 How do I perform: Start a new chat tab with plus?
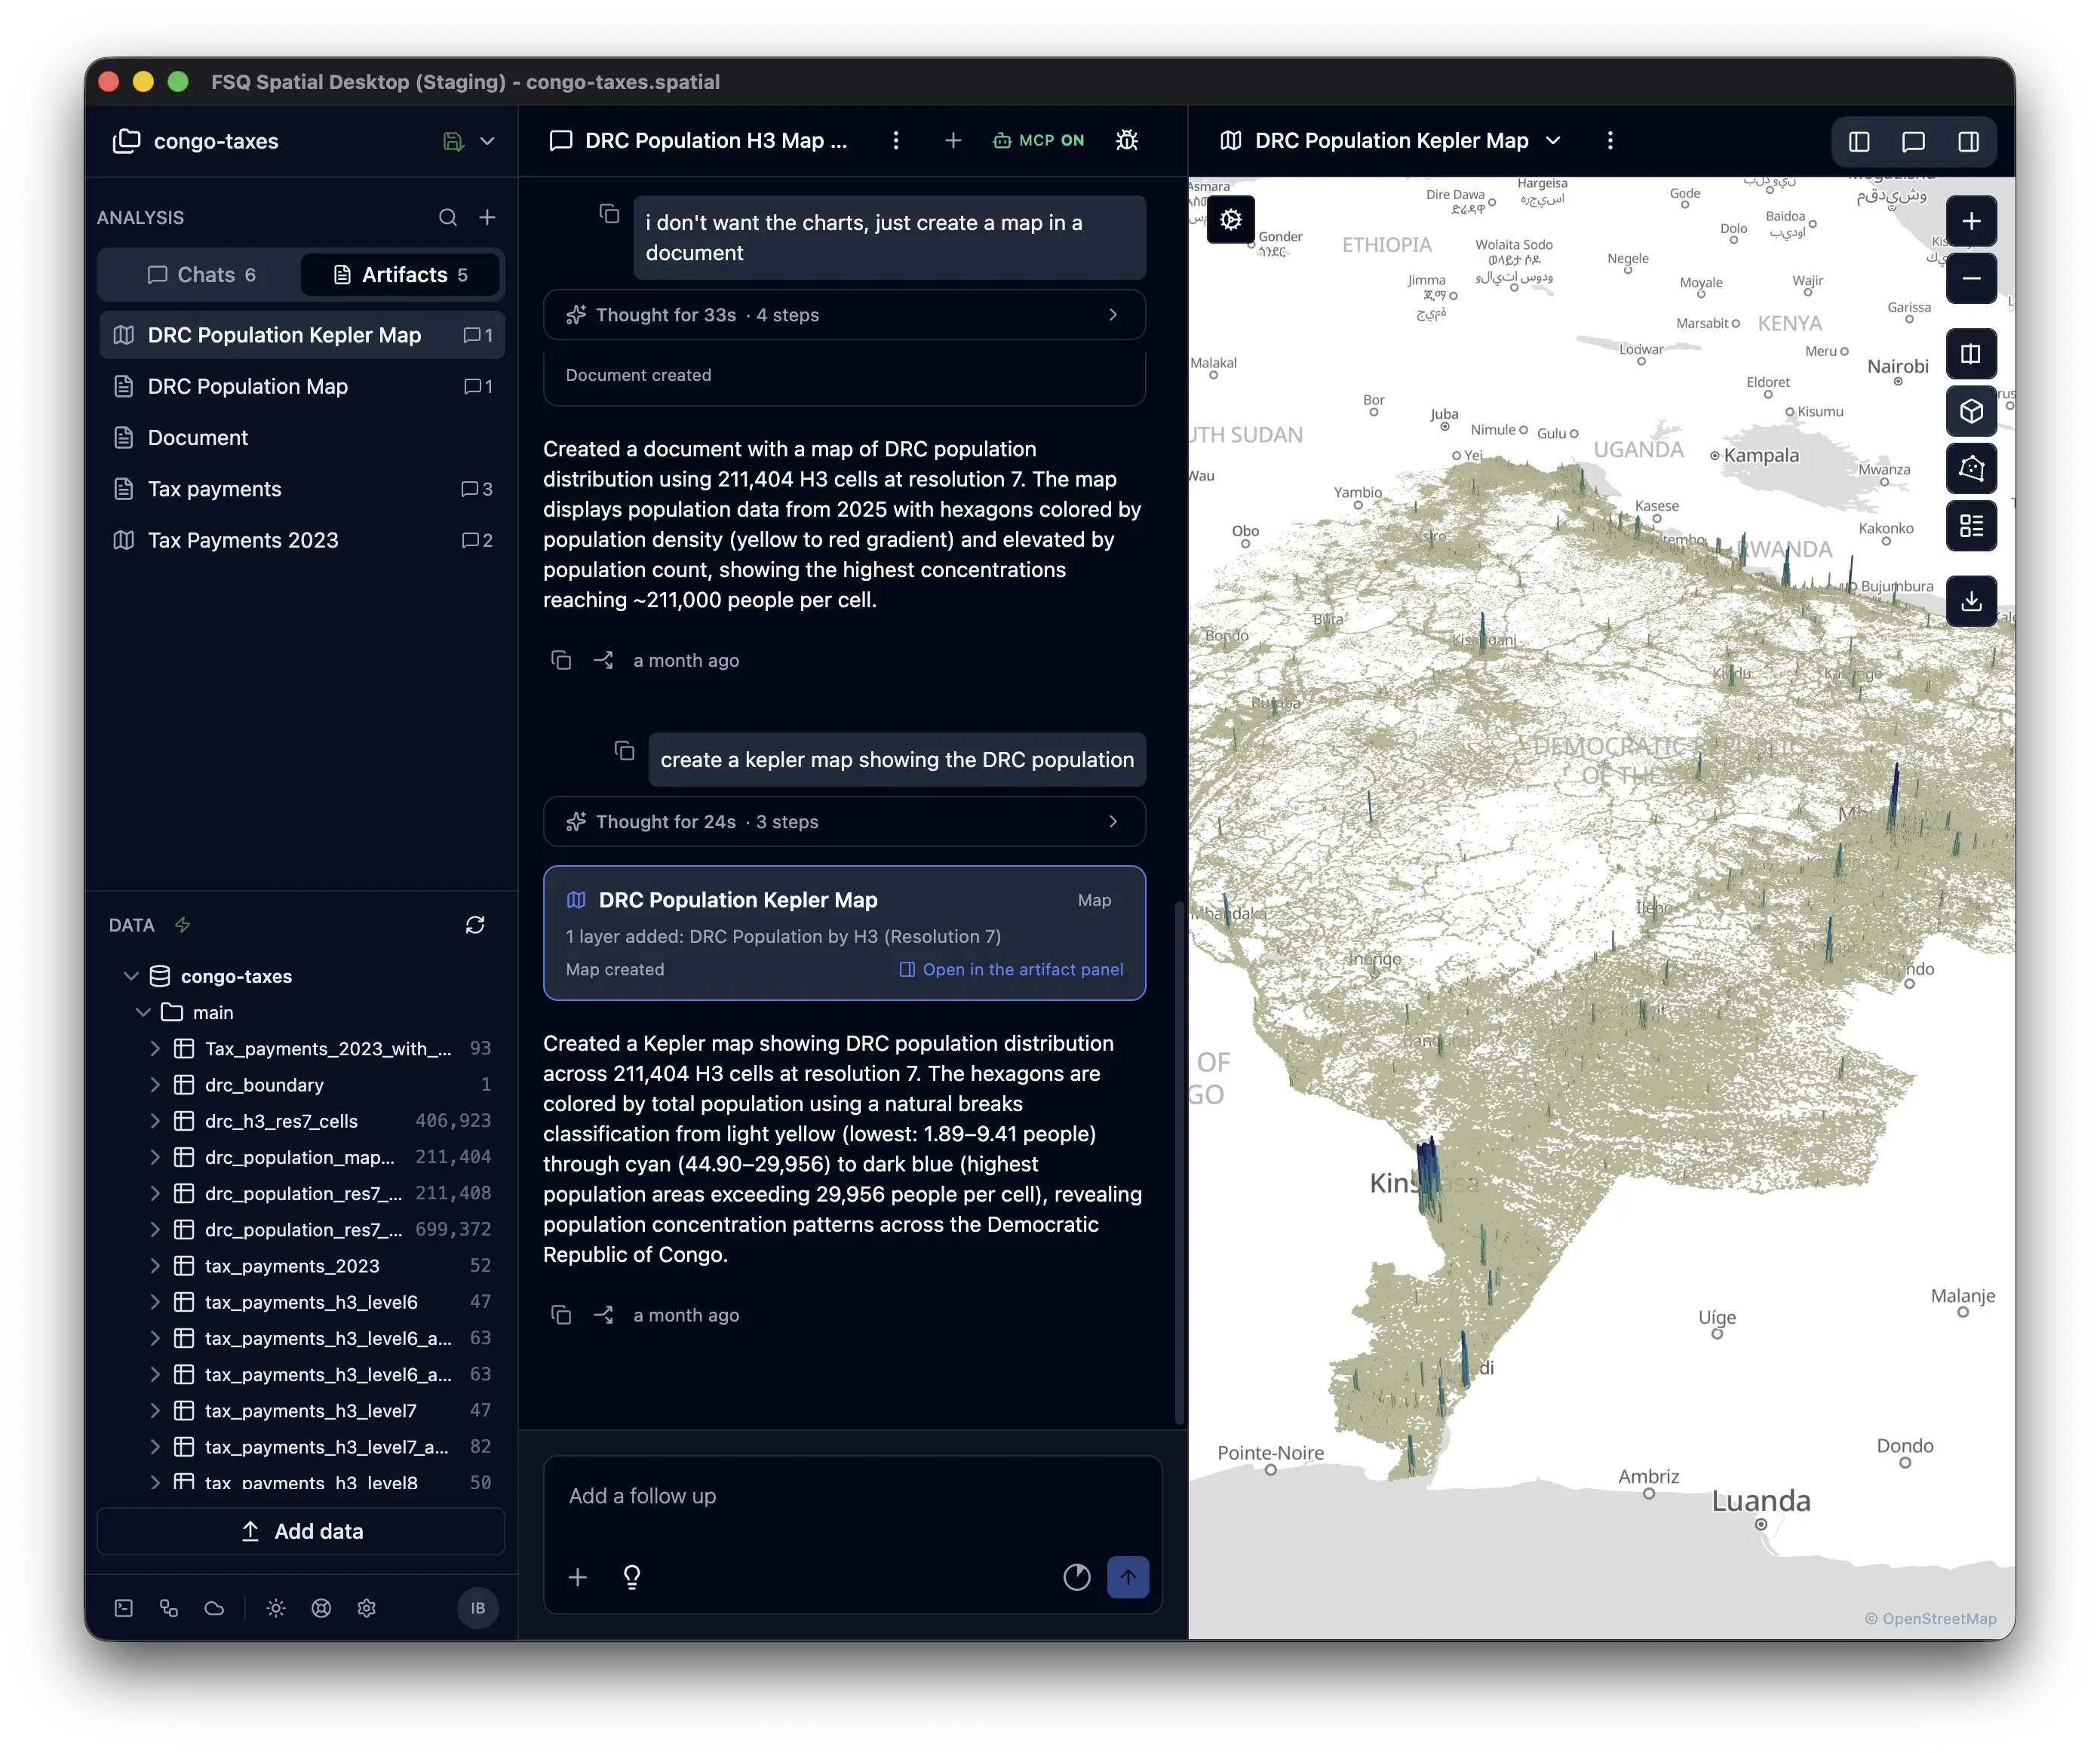pyautogui.click(x=953, y=141)
